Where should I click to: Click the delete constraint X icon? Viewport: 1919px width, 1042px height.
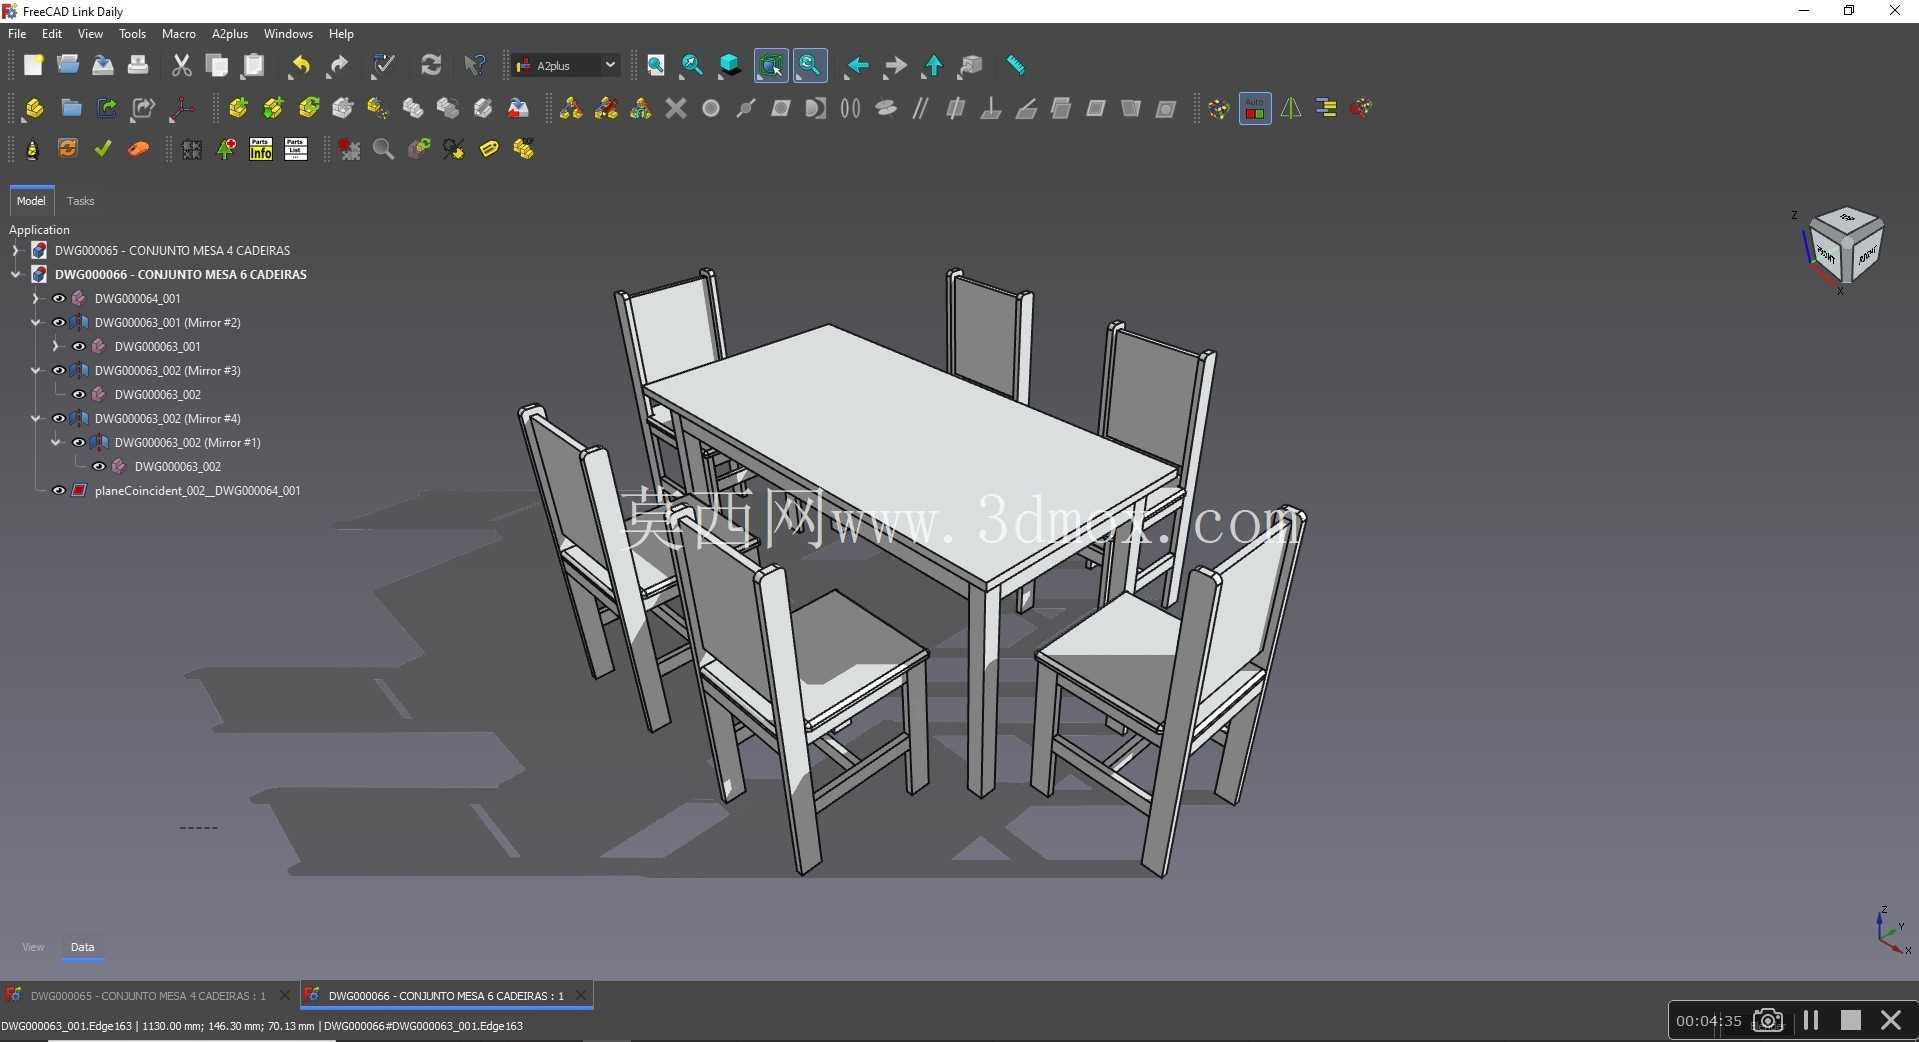click(x=676, y=108)
